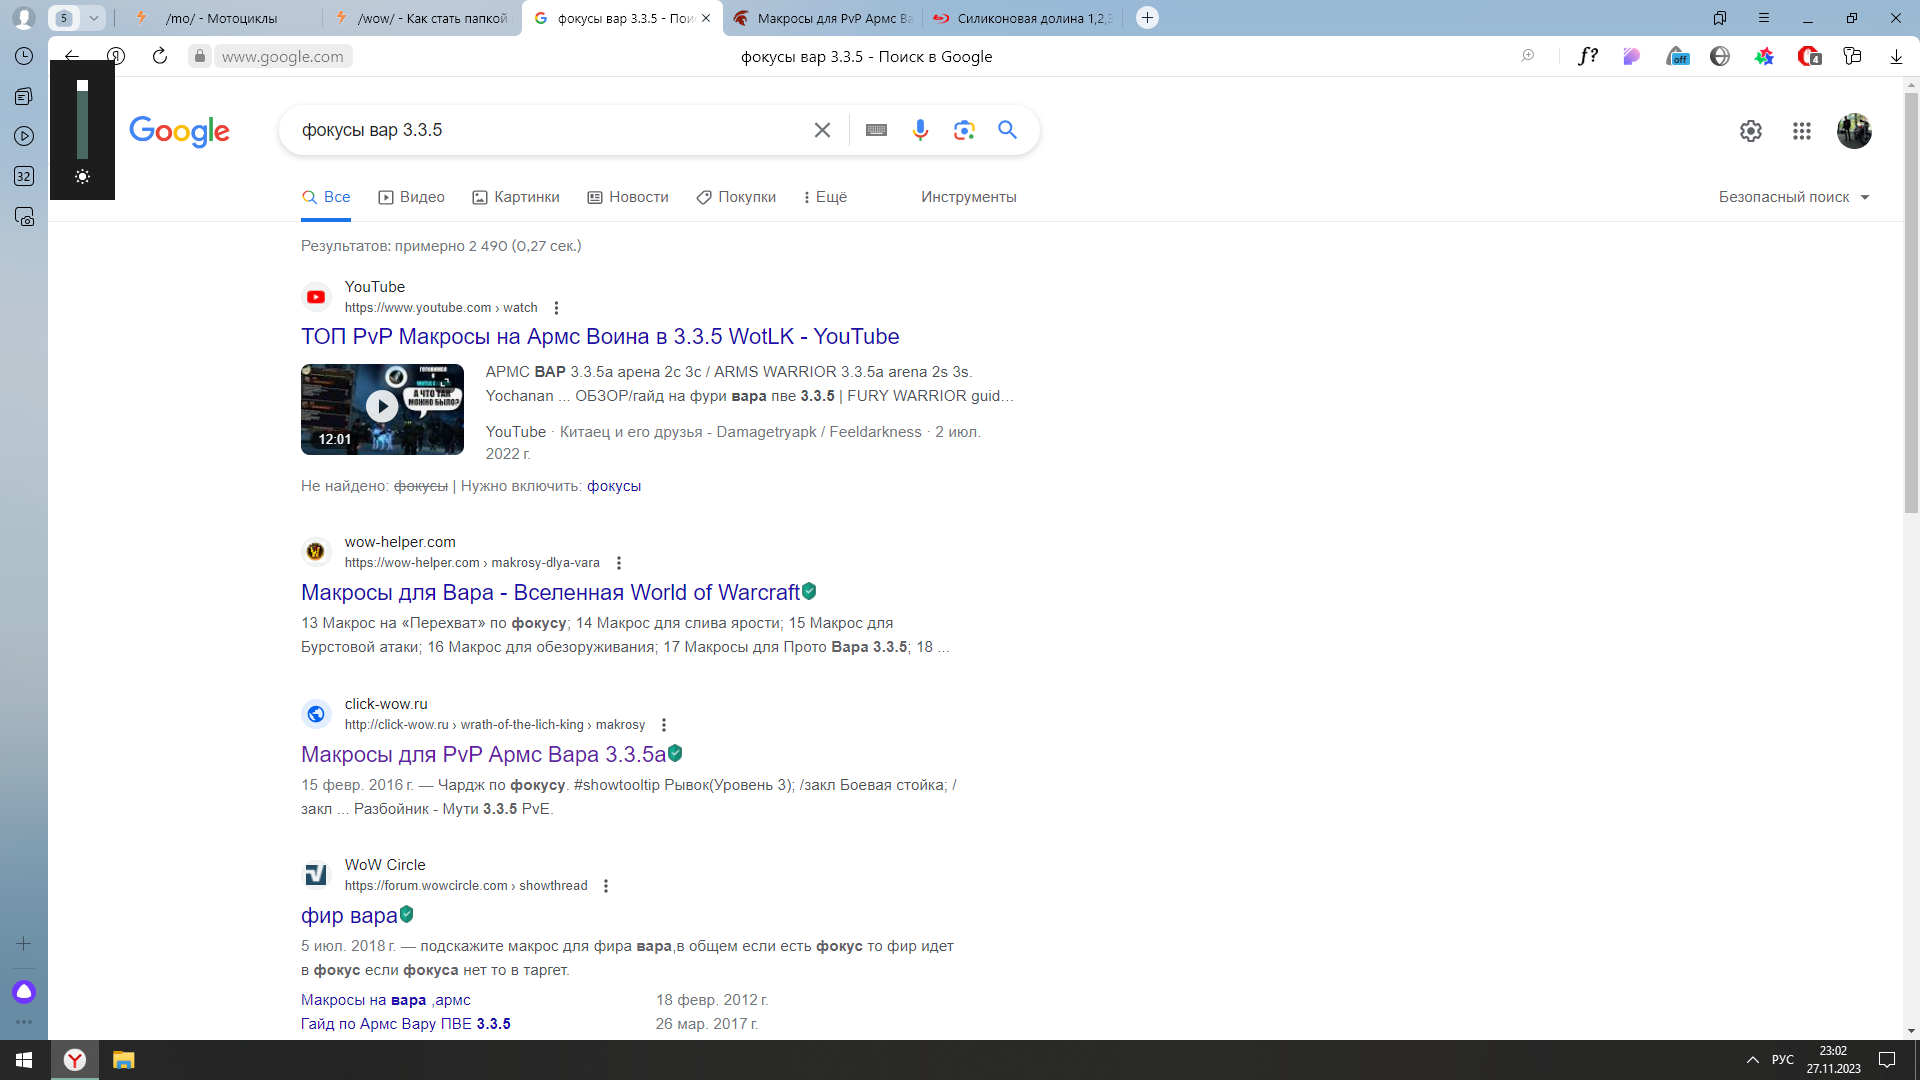
Task: Switch to the /wow/ Как стать папкой tab
Action: 422,18
